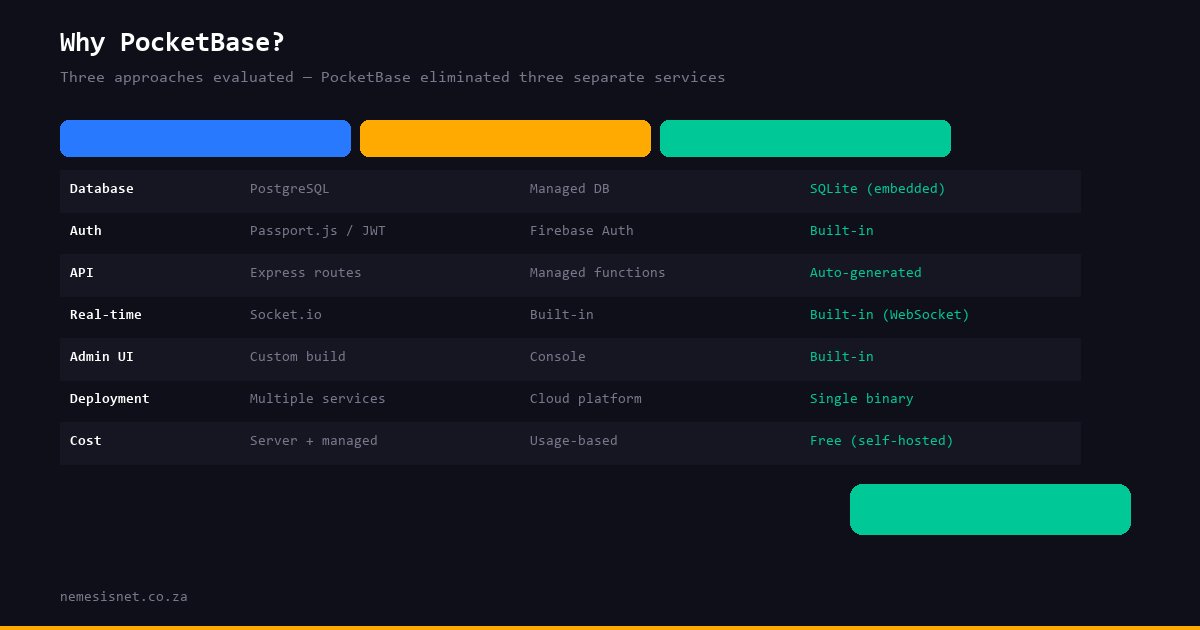
Task: Click the large green box below the table
Action: click(x=990, y=509)
